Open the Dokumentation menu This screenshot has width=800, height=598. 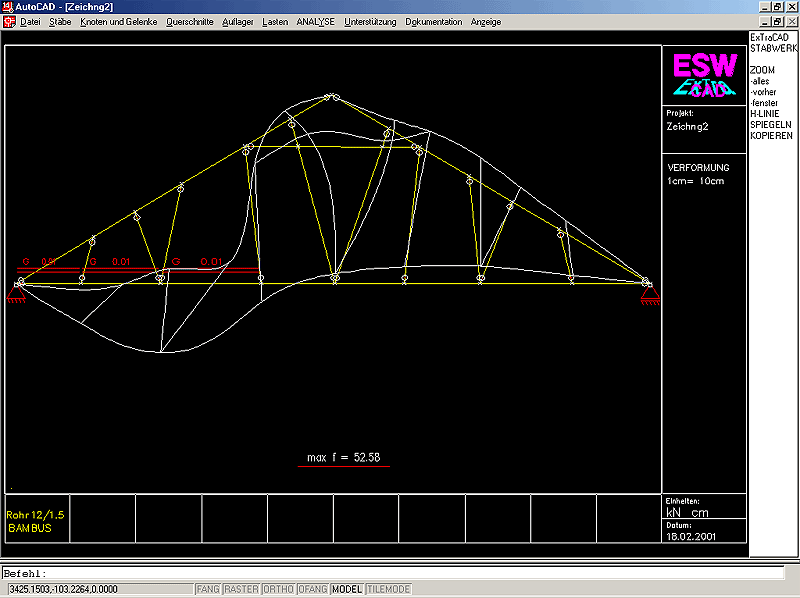coord(434,22)
